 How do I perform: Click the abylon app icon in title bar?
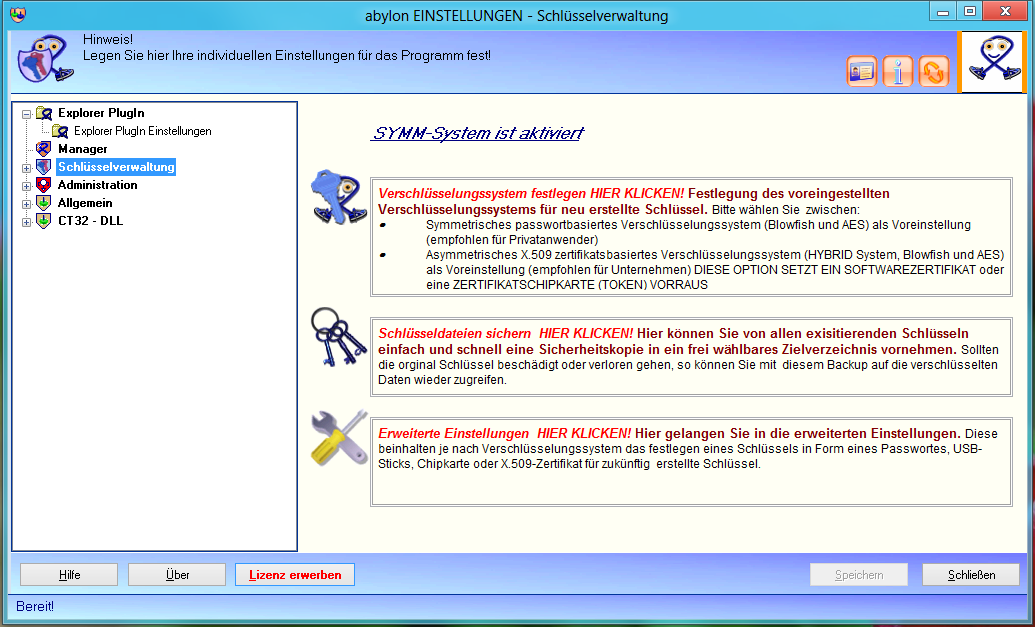tap(18, 15)
